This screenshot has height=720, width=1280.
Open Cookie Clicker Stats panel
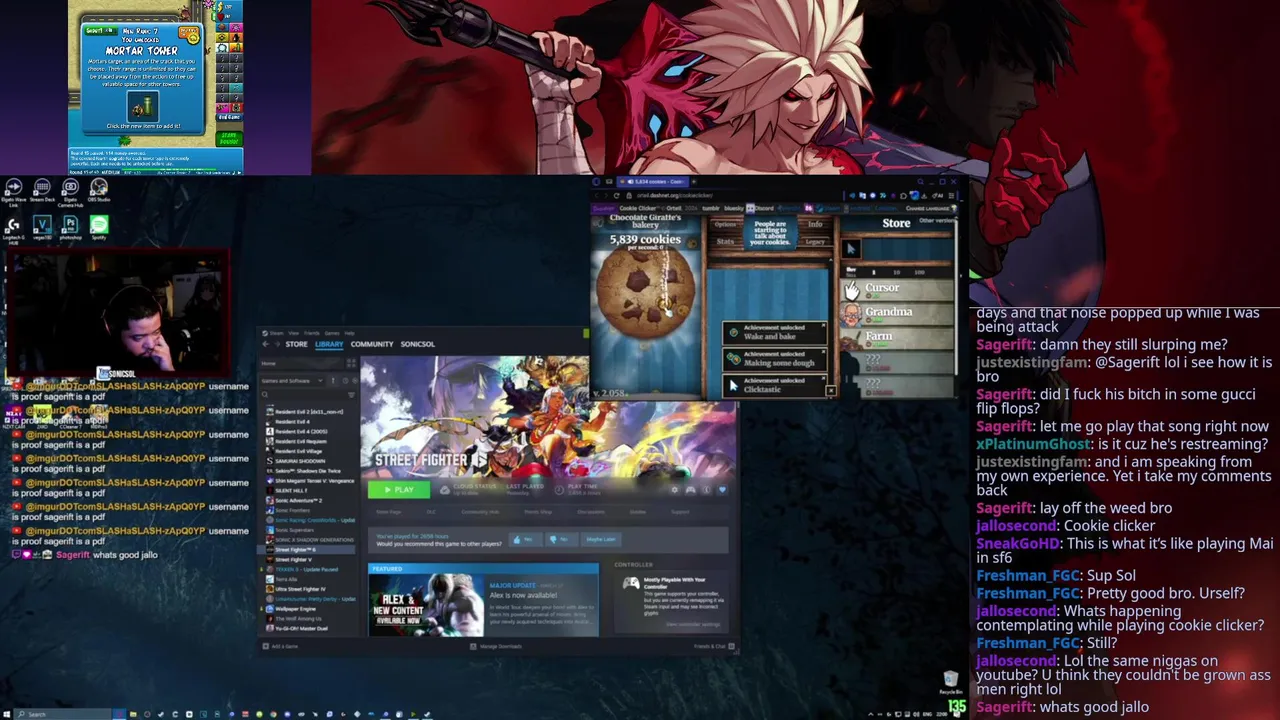point(725,241)
